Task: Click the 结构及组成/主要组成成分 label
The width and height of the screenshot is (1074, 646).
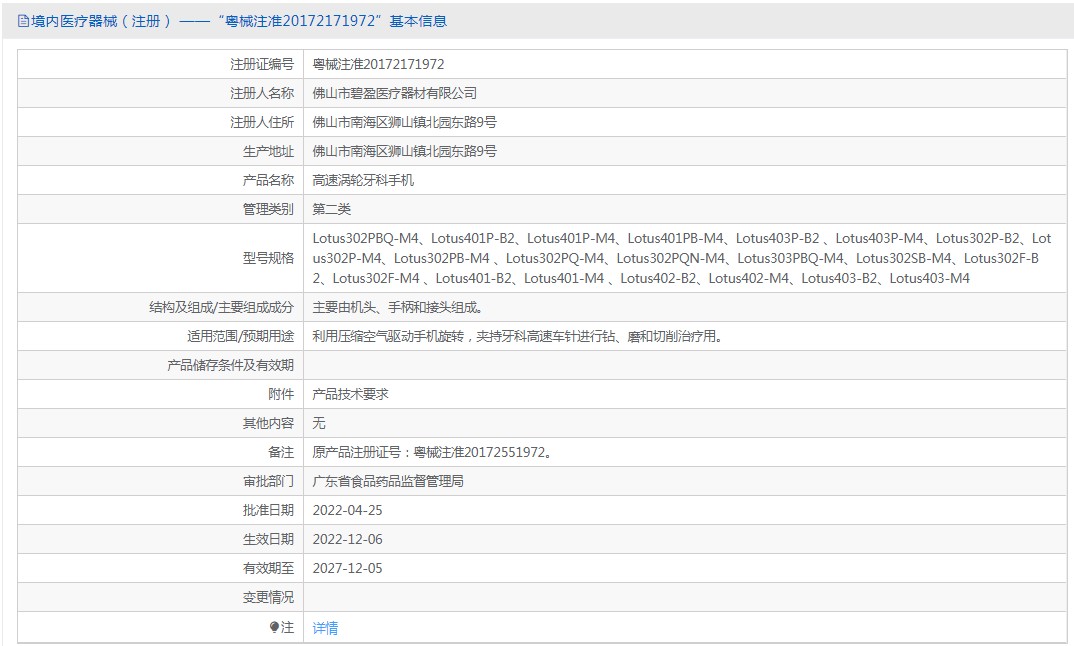Action: (221, 308)
